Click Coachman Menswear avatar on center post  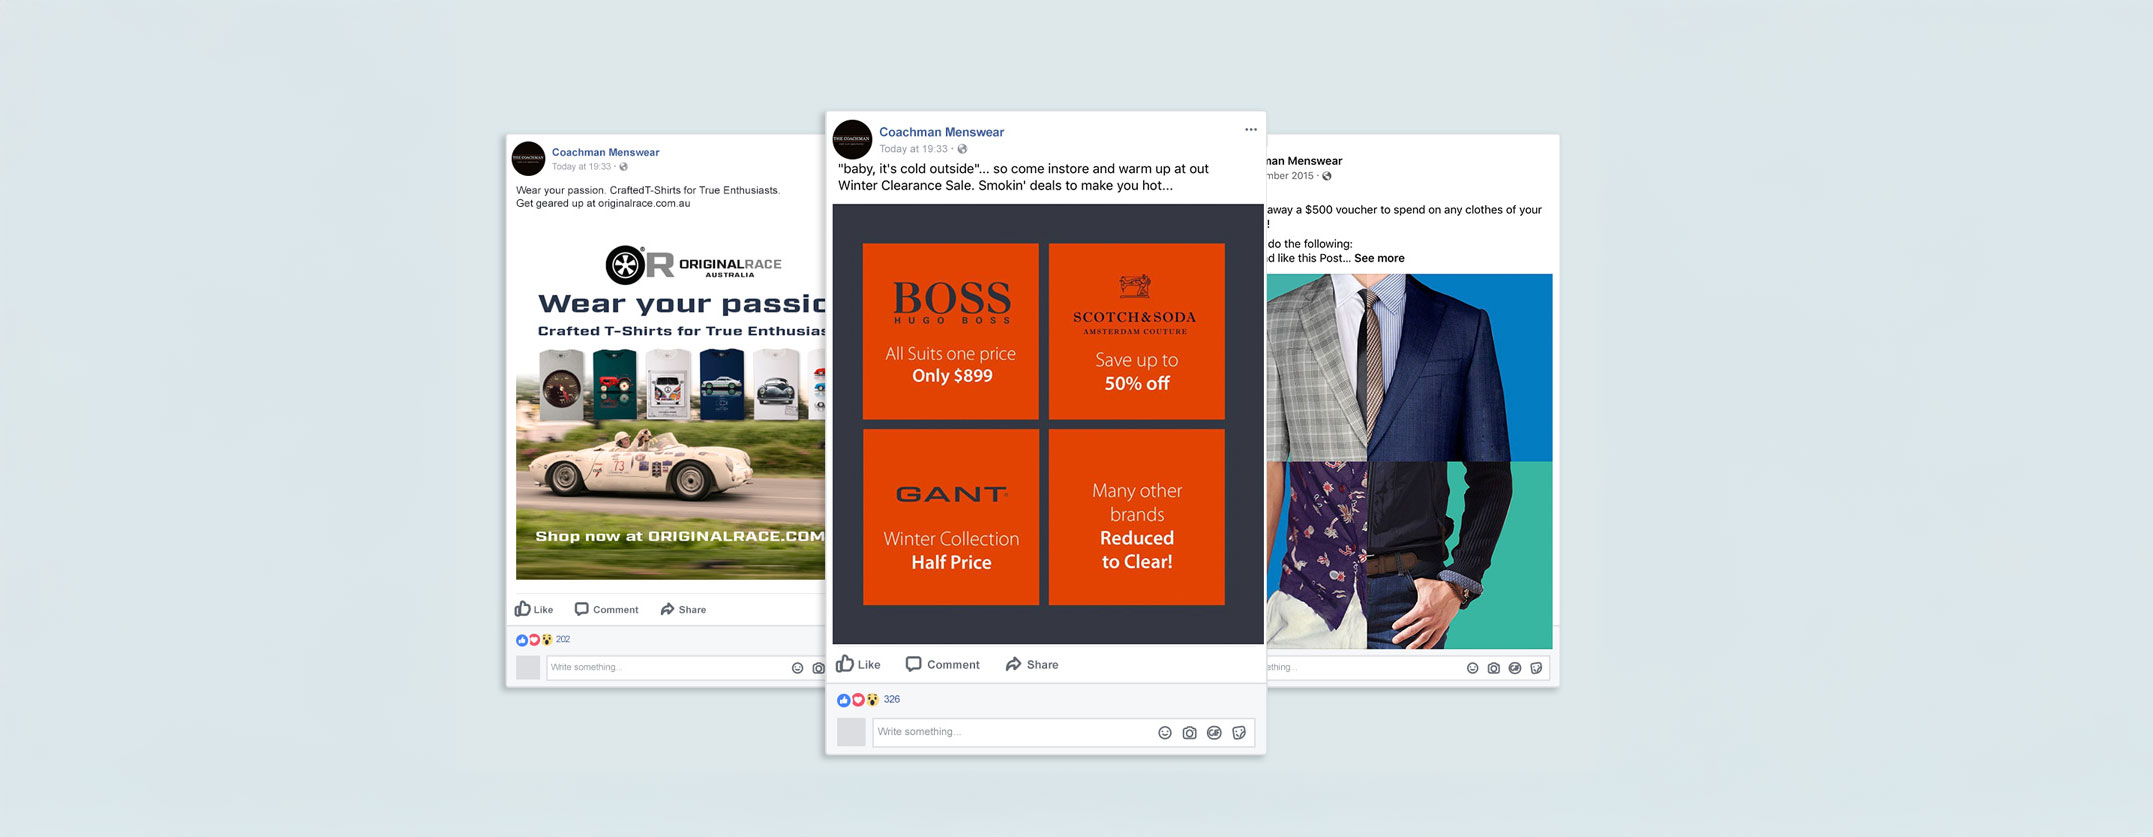click(x=852, y=139)
